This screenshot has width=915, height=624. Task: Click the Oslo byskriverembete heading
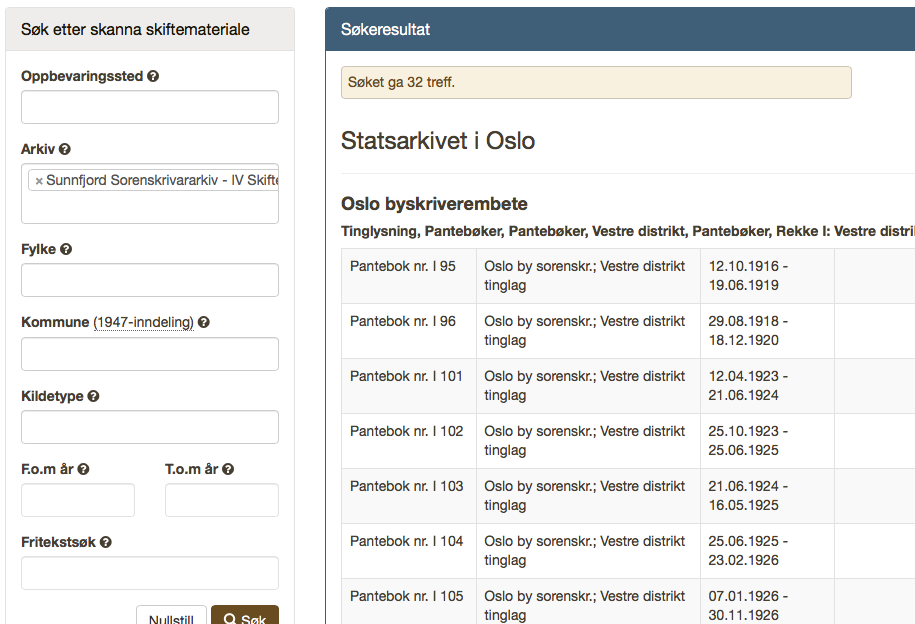point(434,204)
